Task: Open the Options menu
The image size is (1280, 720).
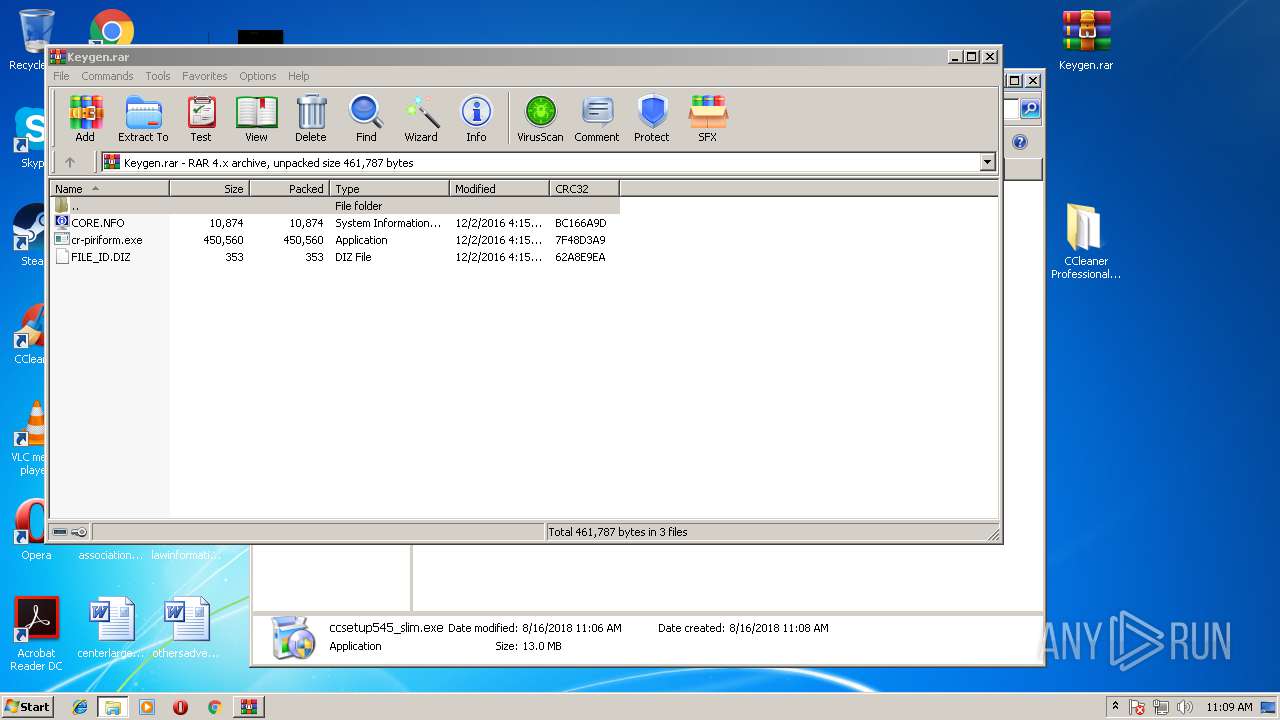Action: [x=257, y=76]
